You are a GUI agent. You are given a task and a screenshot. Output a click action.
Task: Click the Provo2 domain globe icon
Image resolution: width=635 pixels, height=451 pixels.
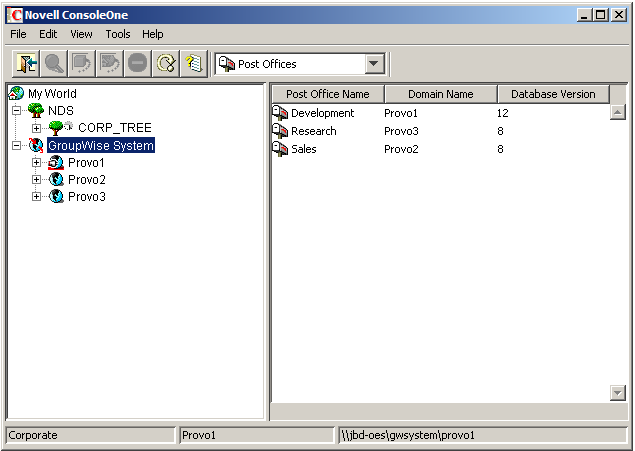pyautogui.click(x=56, y=179)
